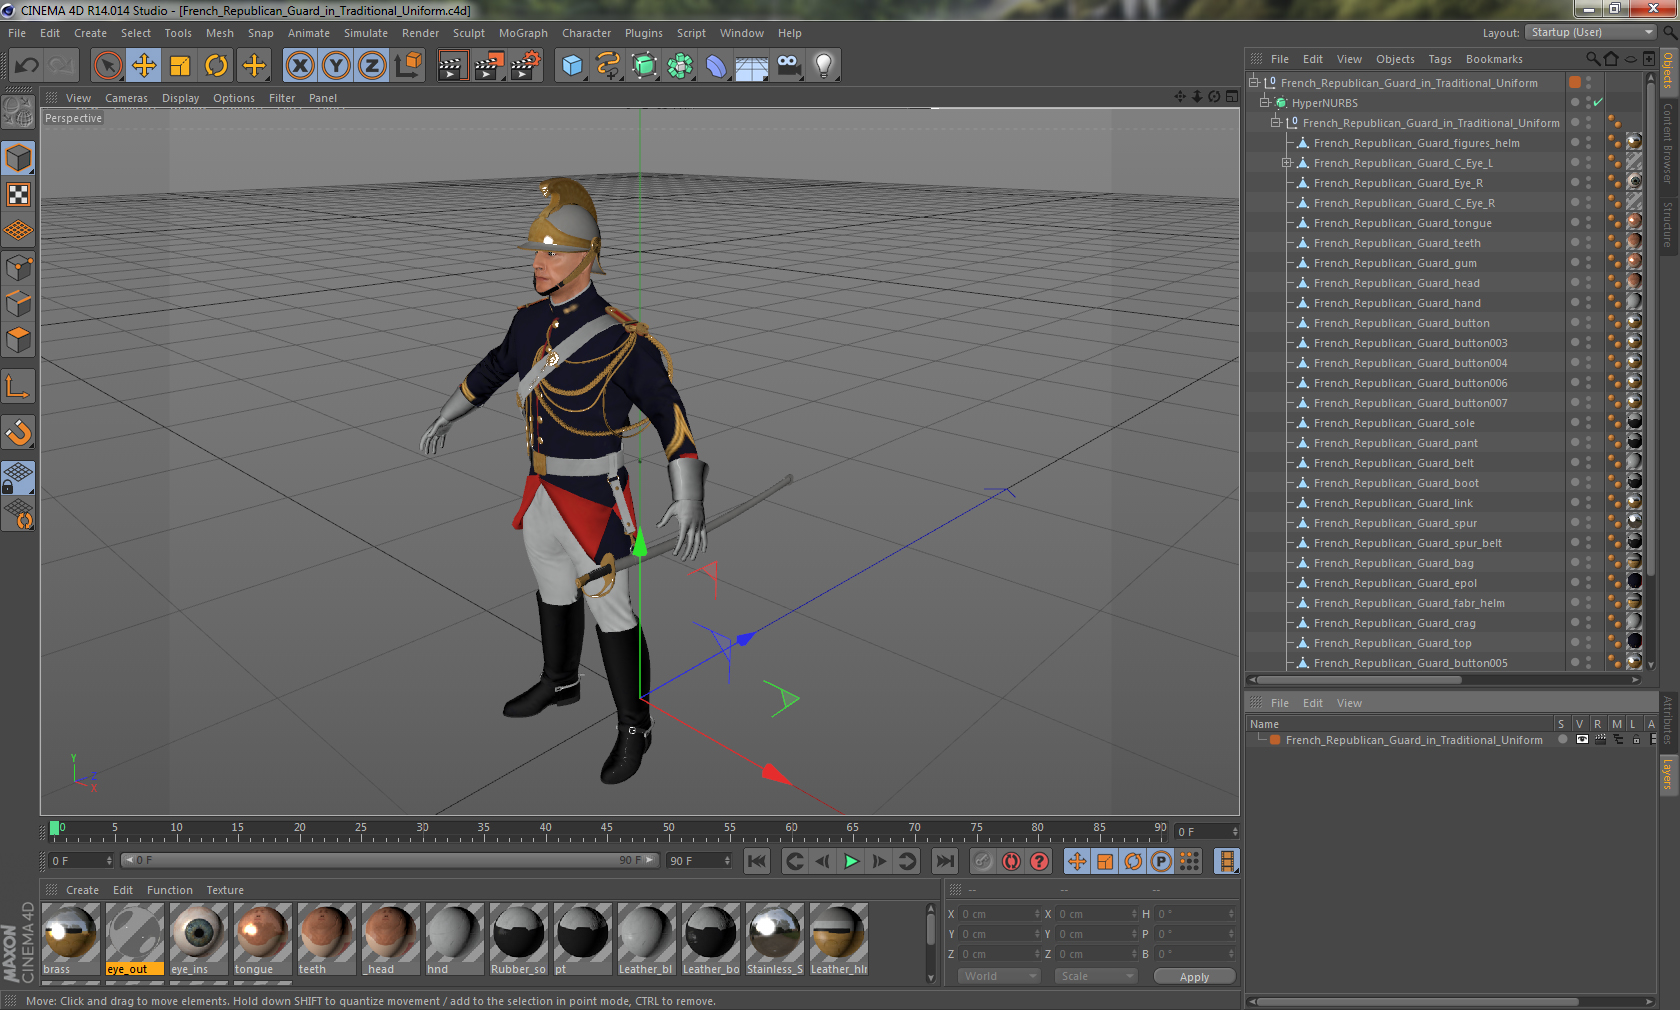
Task: Open the World coordinate dropdown
Action: coord(1000,976)
